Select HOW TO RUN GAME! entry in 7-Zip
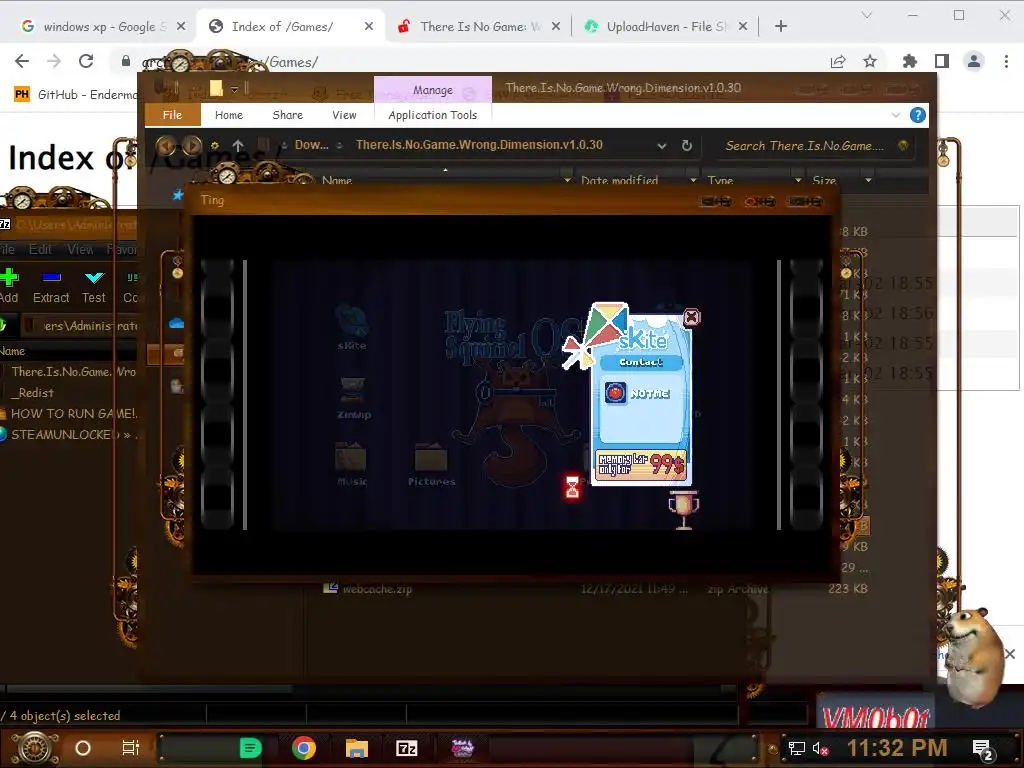1024x768 pixels. coord(69,413)
